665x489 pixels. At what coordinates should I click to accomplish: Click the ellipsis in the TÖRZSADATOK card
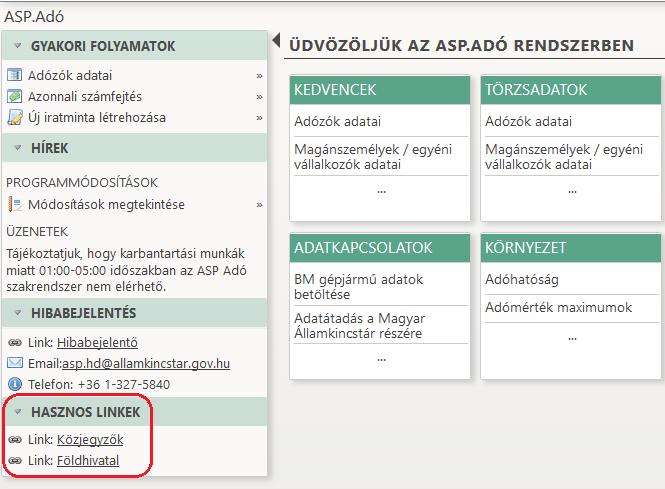tap(572, 192)
